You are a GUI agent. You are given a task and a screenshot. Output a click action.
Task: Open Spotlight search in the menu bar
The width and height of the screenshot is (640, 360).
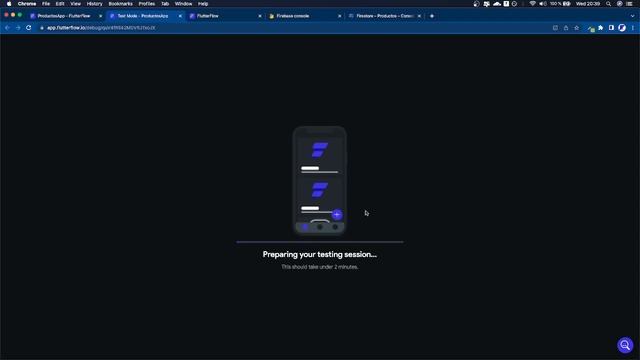[608, 4]
